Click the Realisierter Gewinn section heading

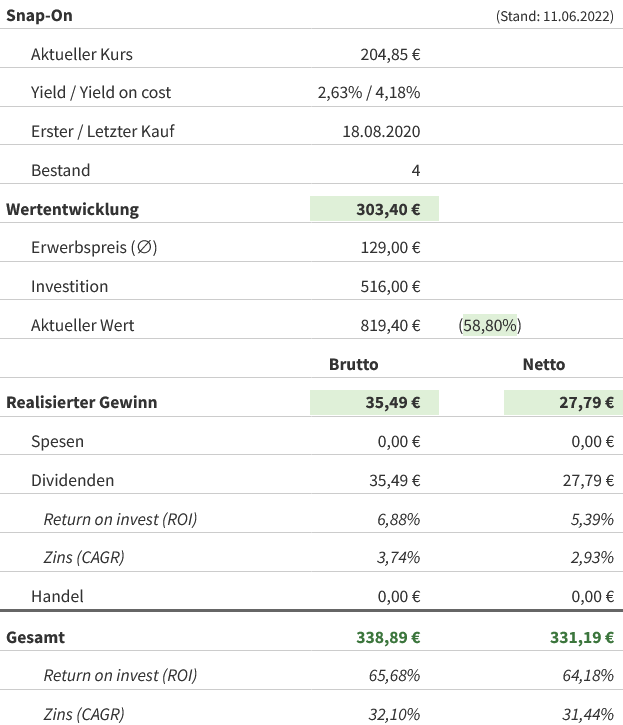[x=82, y=403]
